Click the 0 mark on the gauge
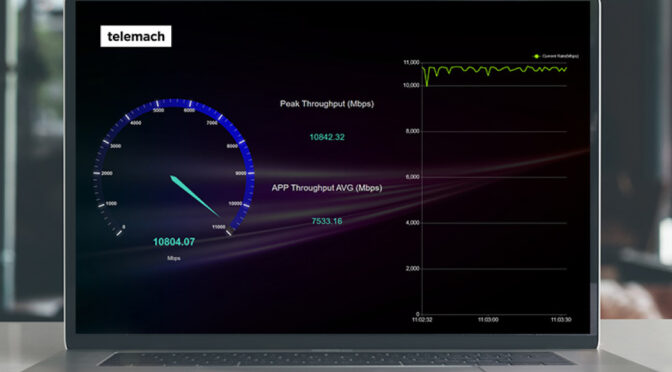672x372 pixels. coord(124,227)
